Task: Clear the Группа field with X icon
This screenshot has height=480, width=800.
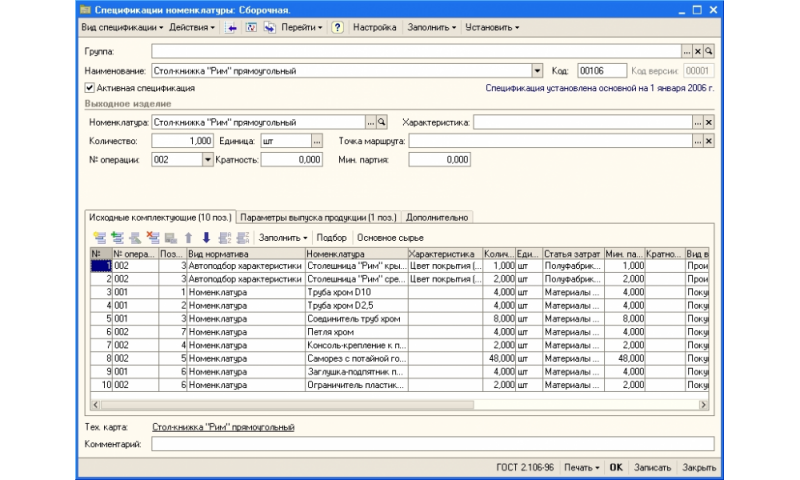Action: click(698, 50)
